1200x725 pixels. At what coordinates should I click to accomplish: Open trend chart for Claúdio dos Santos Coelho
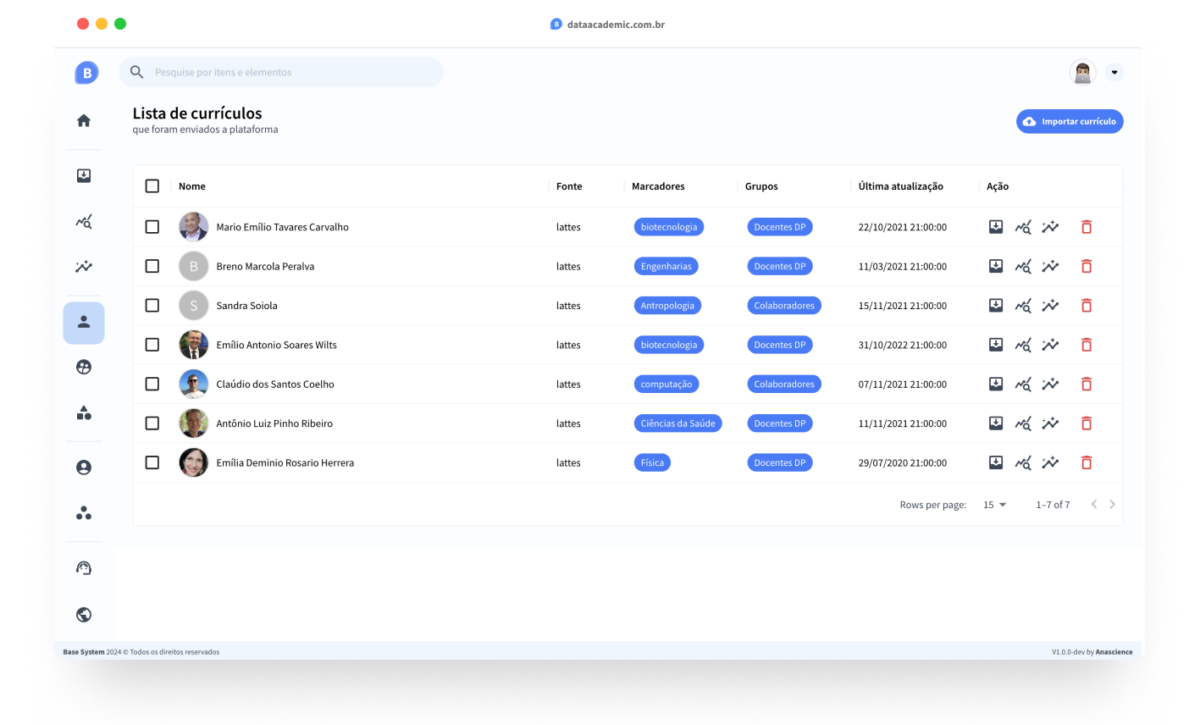coord(1050,384)
